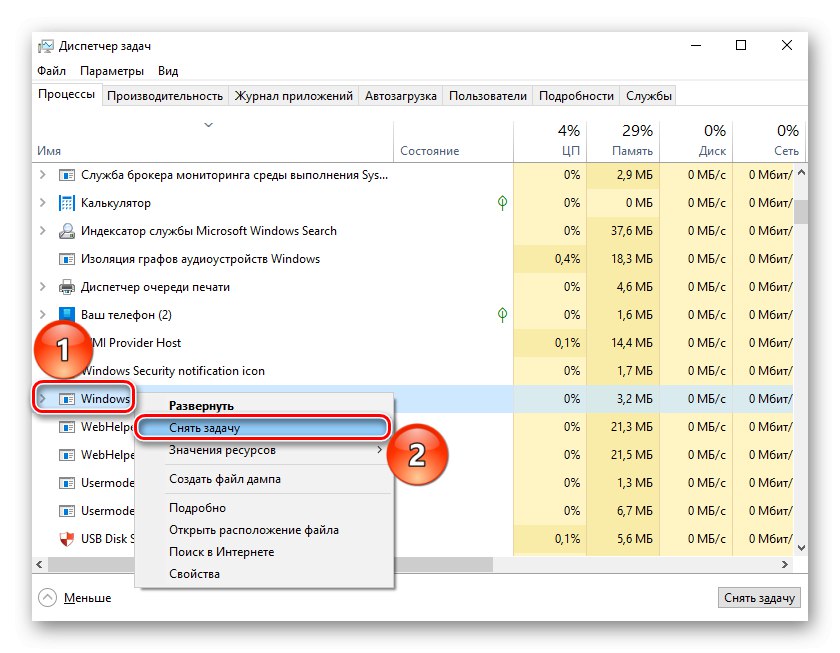This screenshot has height=653, width=840.
Task: Click the Task Manager title bar icon
Action: pos(46,46)
